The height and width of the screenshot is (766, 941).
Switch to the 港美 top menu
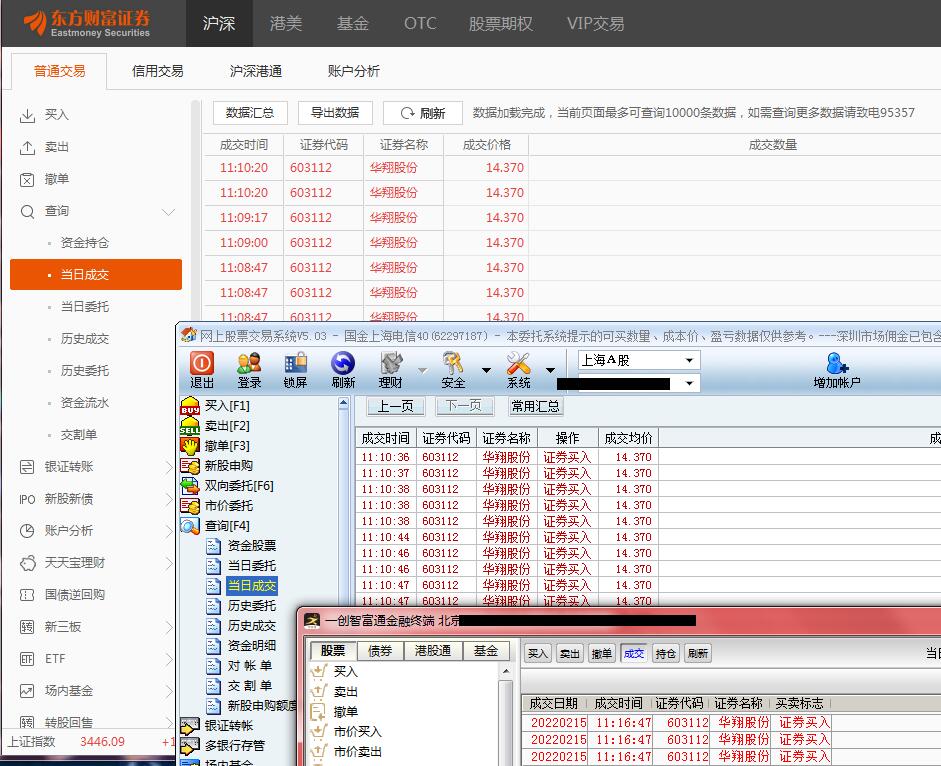(286, 23)
